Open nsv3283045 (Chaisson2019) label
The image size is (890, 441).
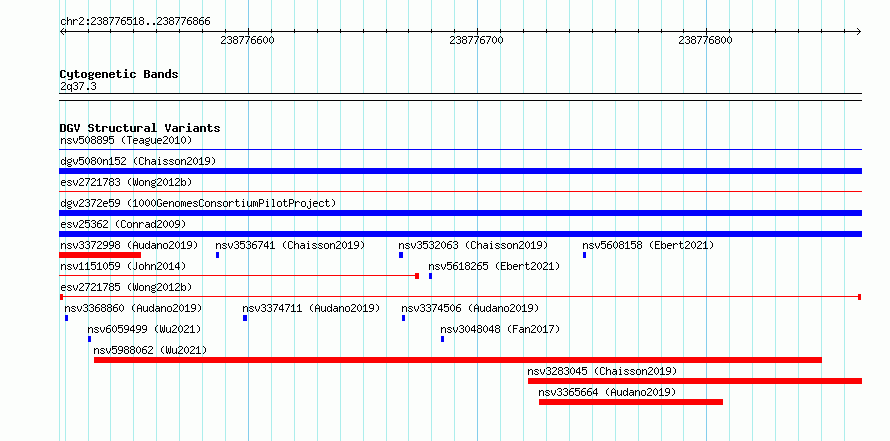click(602, 371)
